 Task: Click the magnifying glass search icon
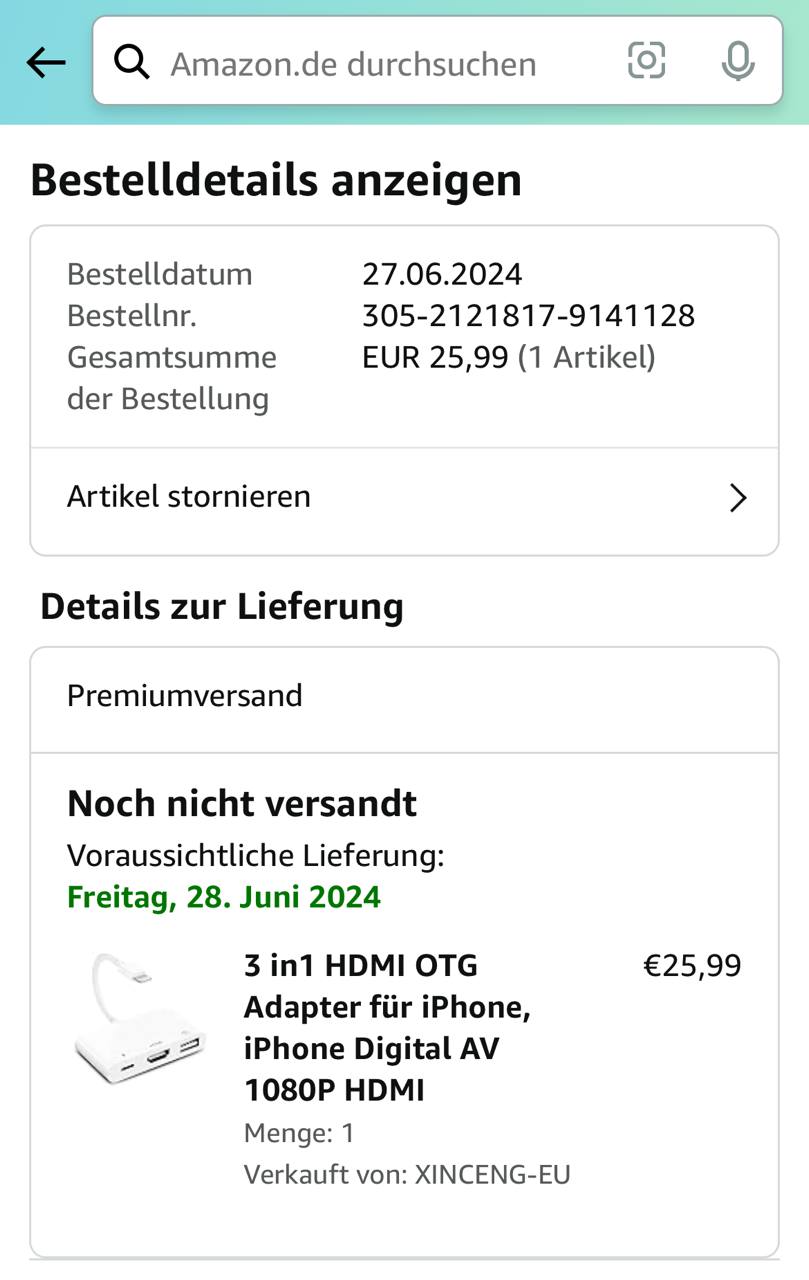pos(132,63)
